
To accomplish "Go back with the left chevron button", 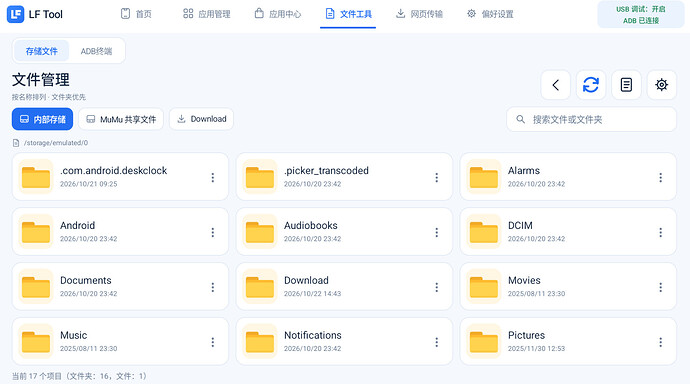I will click(x=556, y=85).
